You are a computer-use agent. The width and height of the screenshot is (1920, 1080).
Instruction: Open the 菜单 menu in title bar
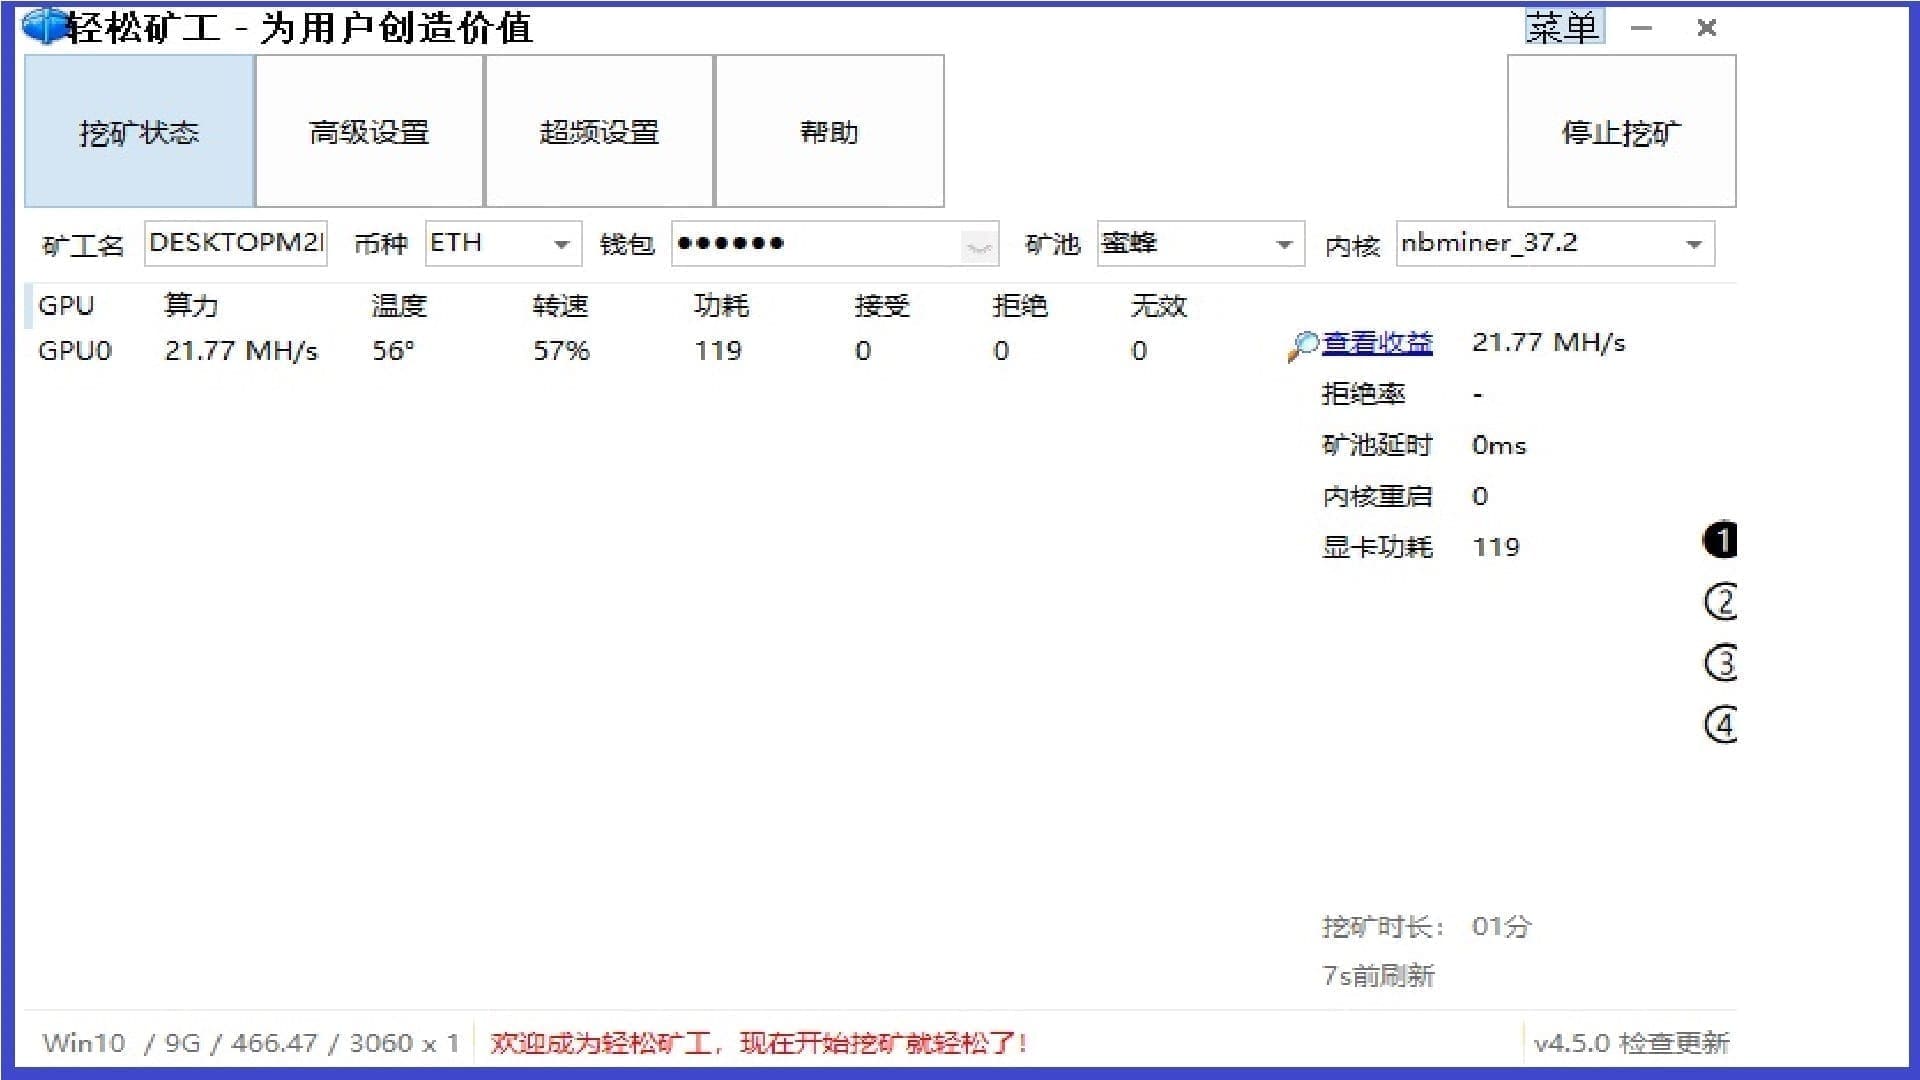click(x=1563, y=27)
